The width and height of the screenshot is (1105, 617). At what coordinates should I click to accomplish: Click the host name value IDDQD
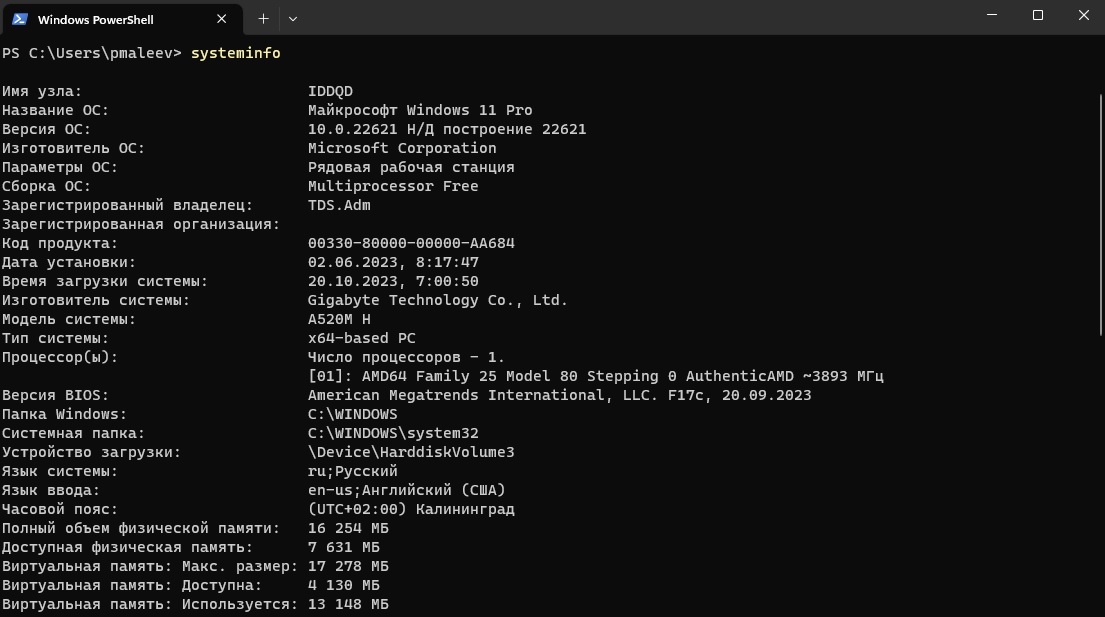point(330,91)
